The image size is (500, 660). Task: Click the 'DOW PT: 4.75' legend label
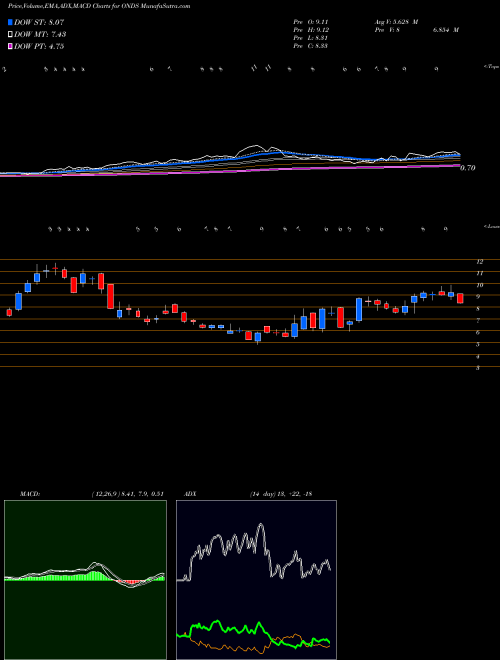(x=39, y=47)
